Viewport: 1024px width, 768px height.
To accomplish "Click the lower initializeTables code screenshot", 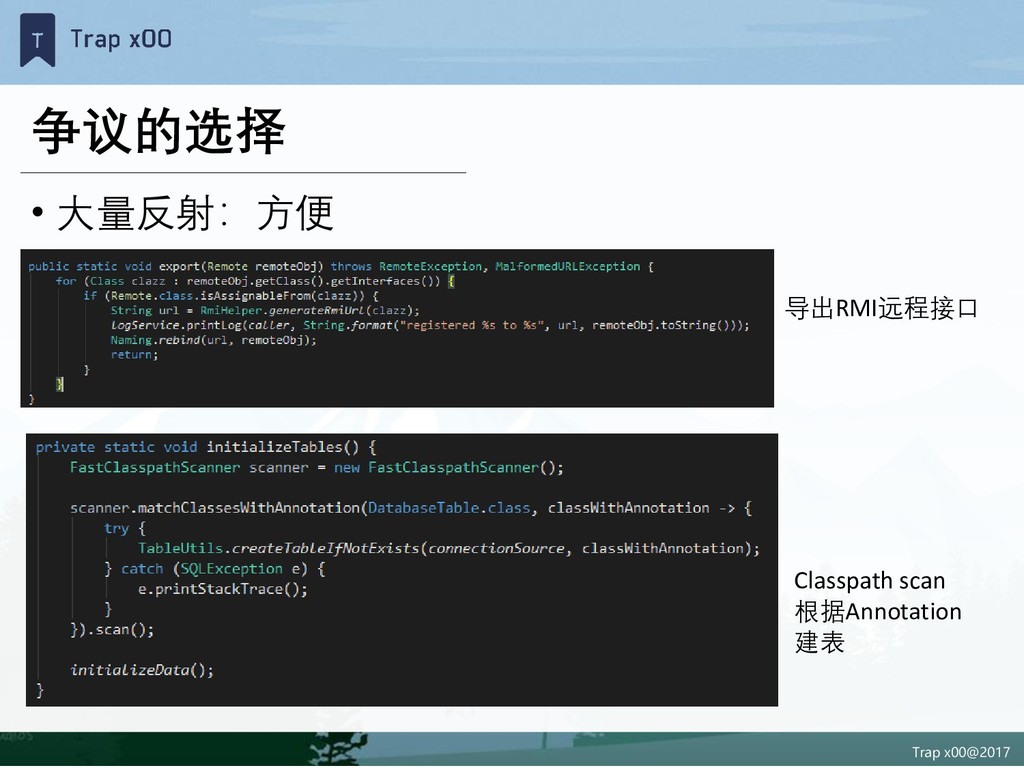I will (402, 569).
